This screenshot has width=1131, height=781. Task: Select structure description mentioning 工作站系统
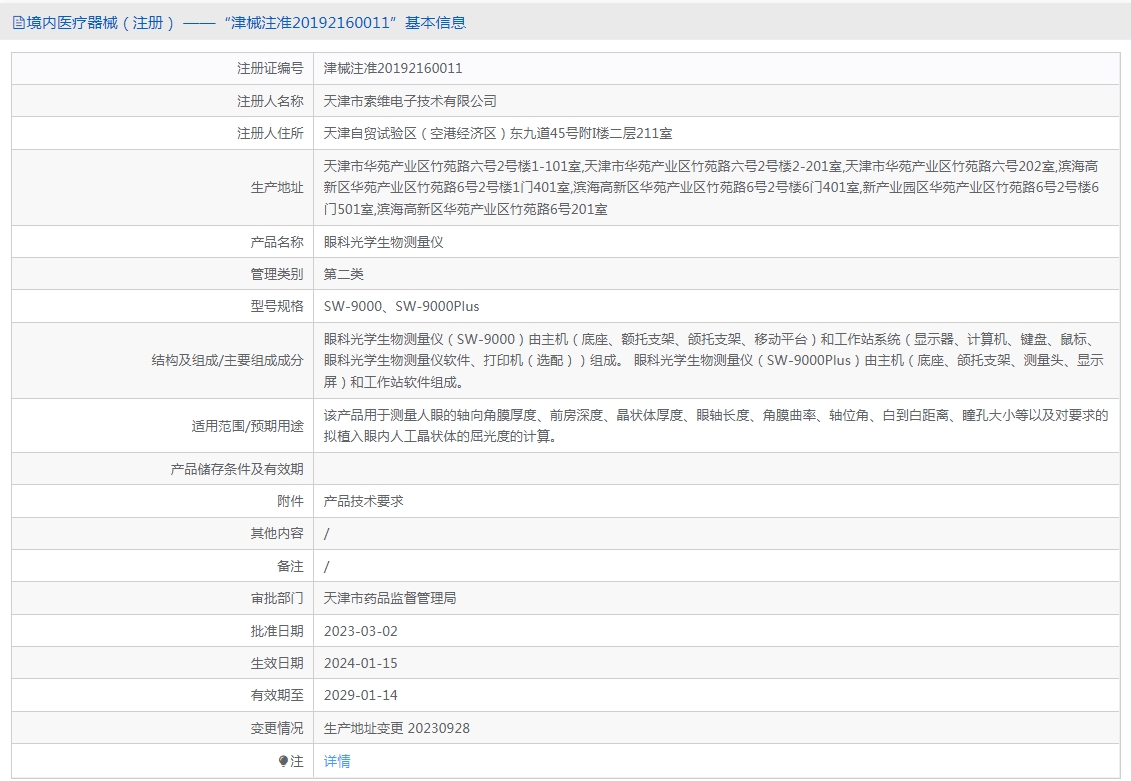714,361
